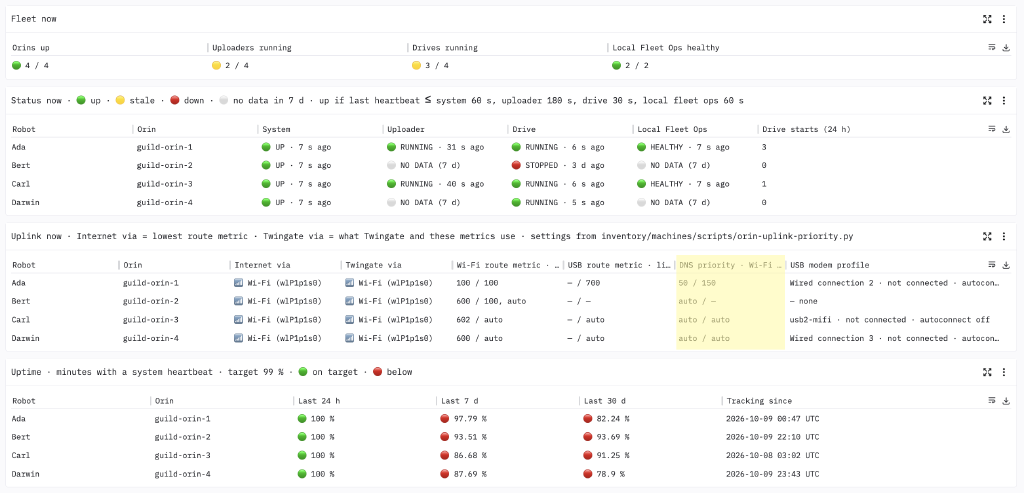Click Bert's 600 / 100, auto Wi-Fi metric

[490, 302]
